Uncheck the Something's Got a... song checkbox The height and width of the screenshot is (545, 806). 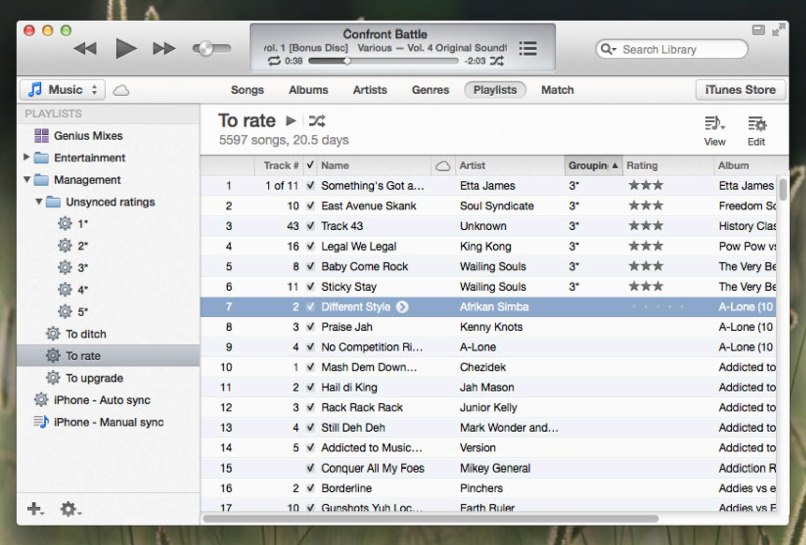[x=310, y=186]
